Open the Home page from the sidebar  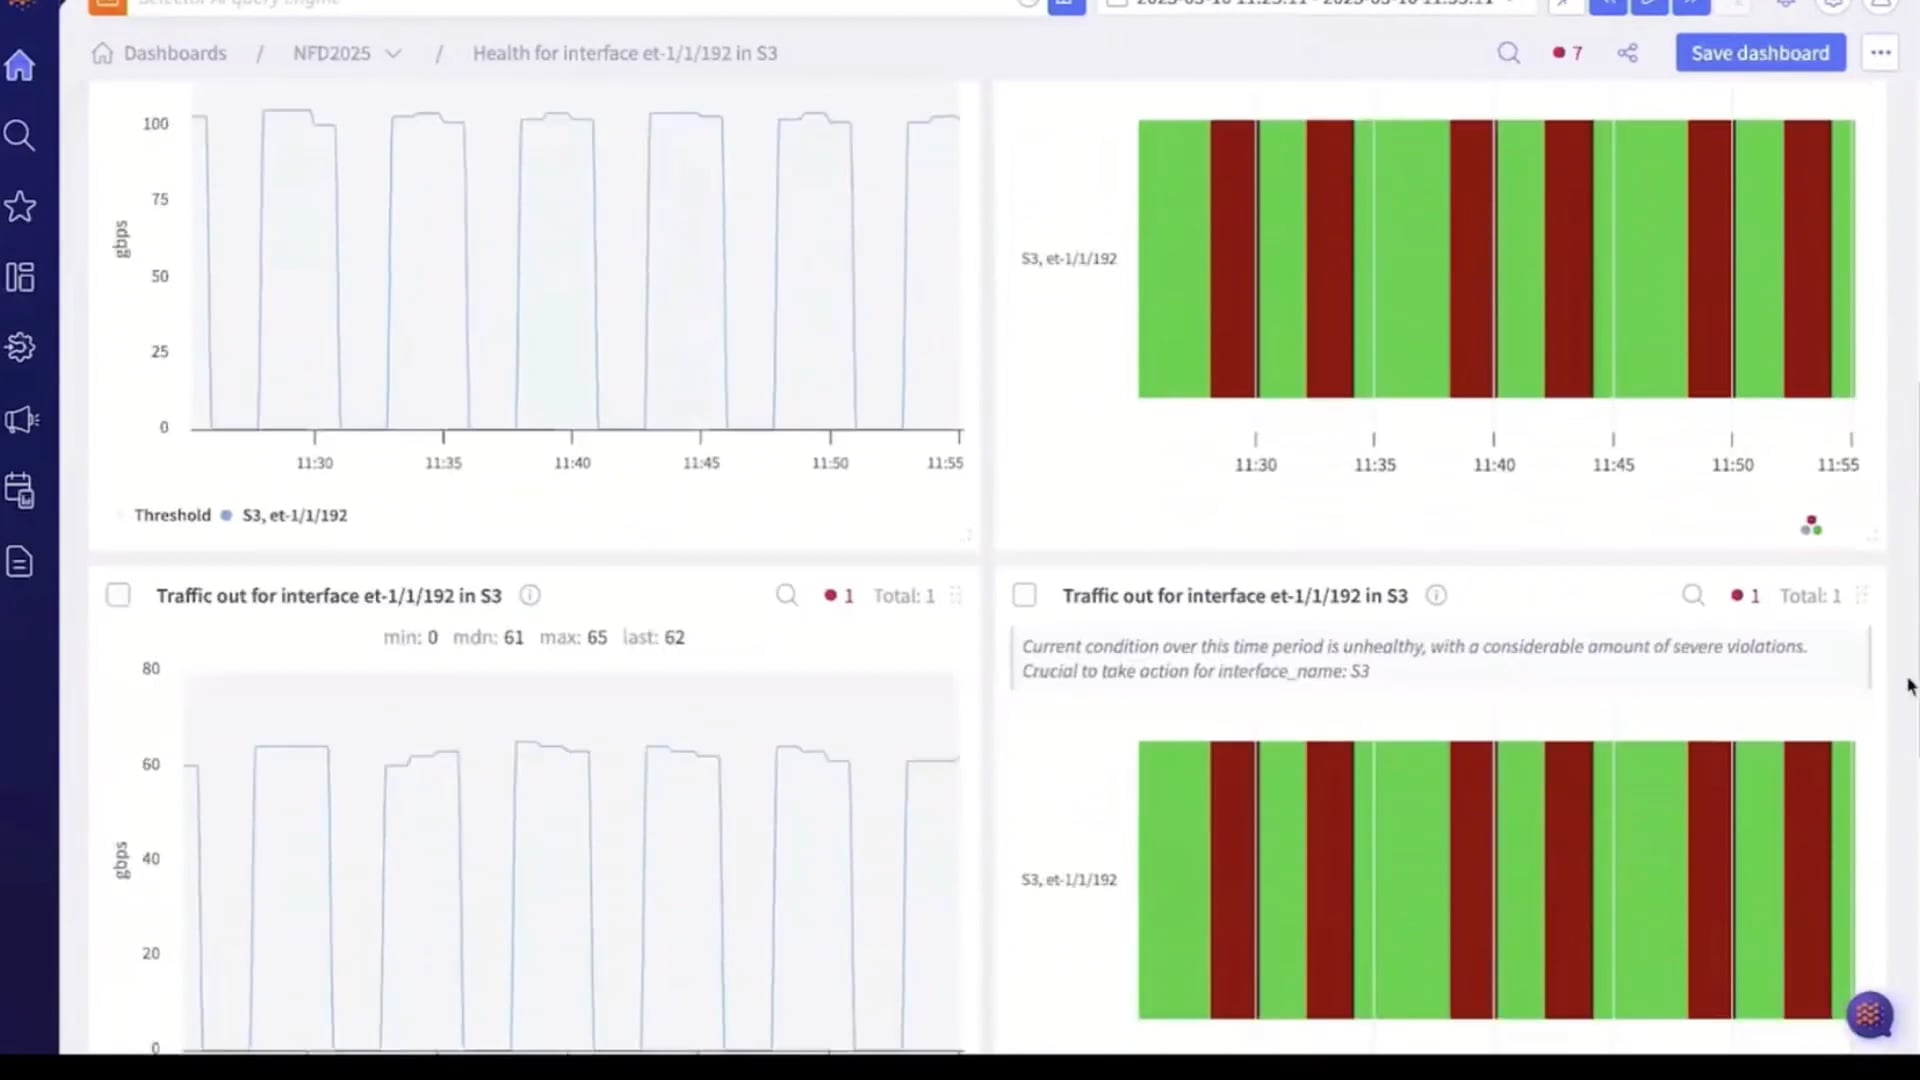[x=20, y=65]
